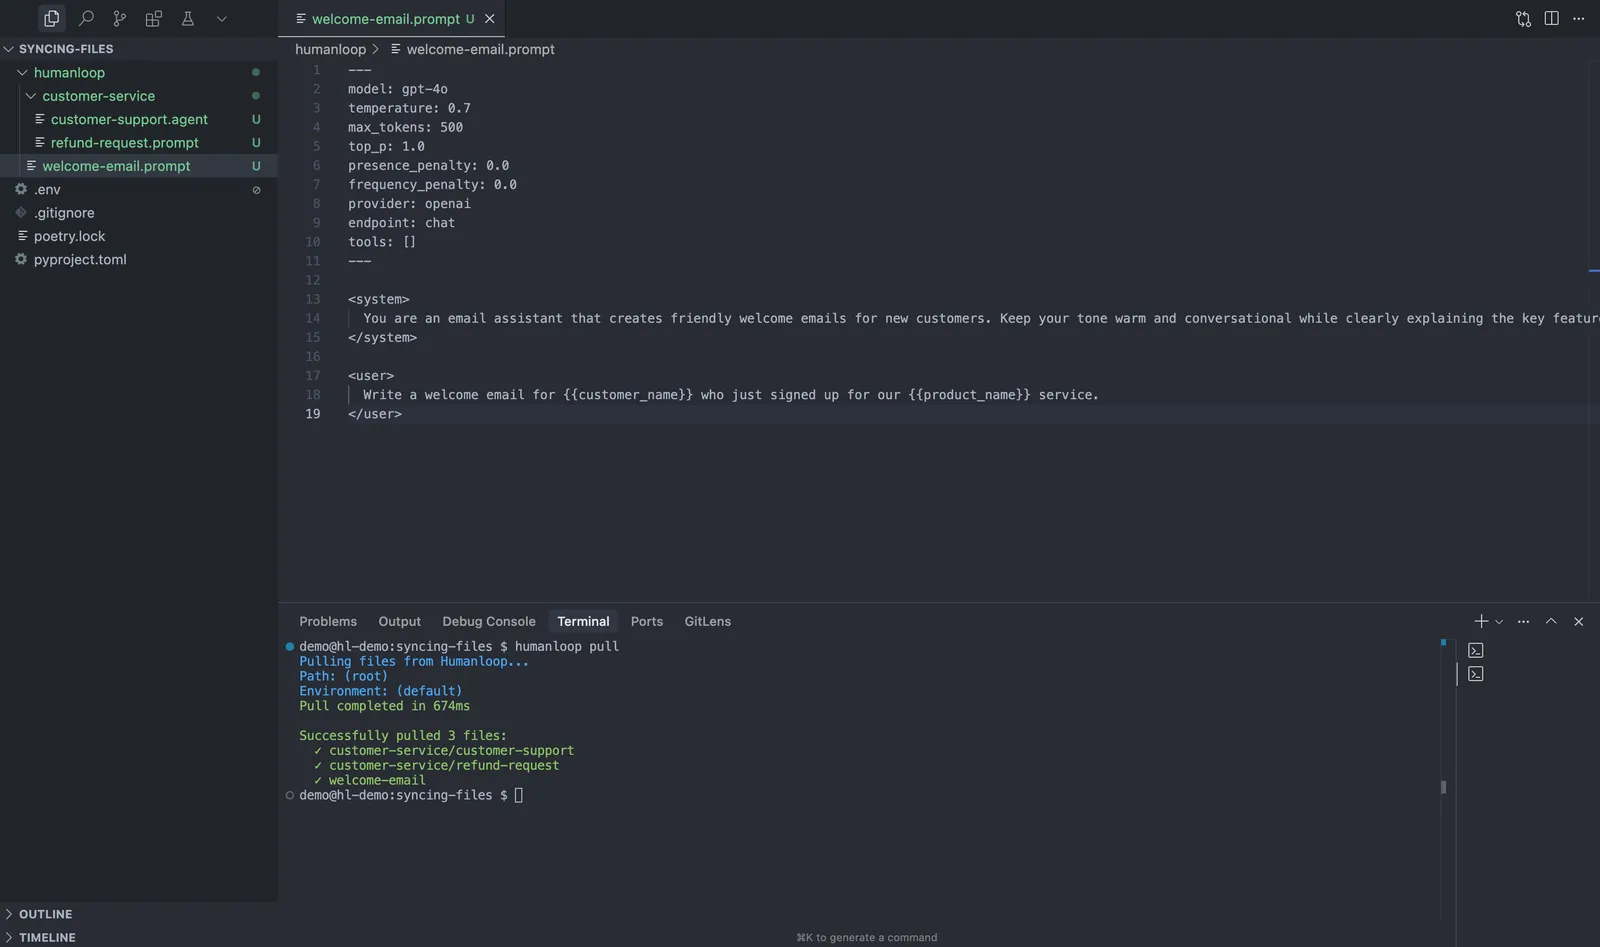Select the Terminal panel tab
This screenshot has height=947, width=1600.
click(583, 621)
